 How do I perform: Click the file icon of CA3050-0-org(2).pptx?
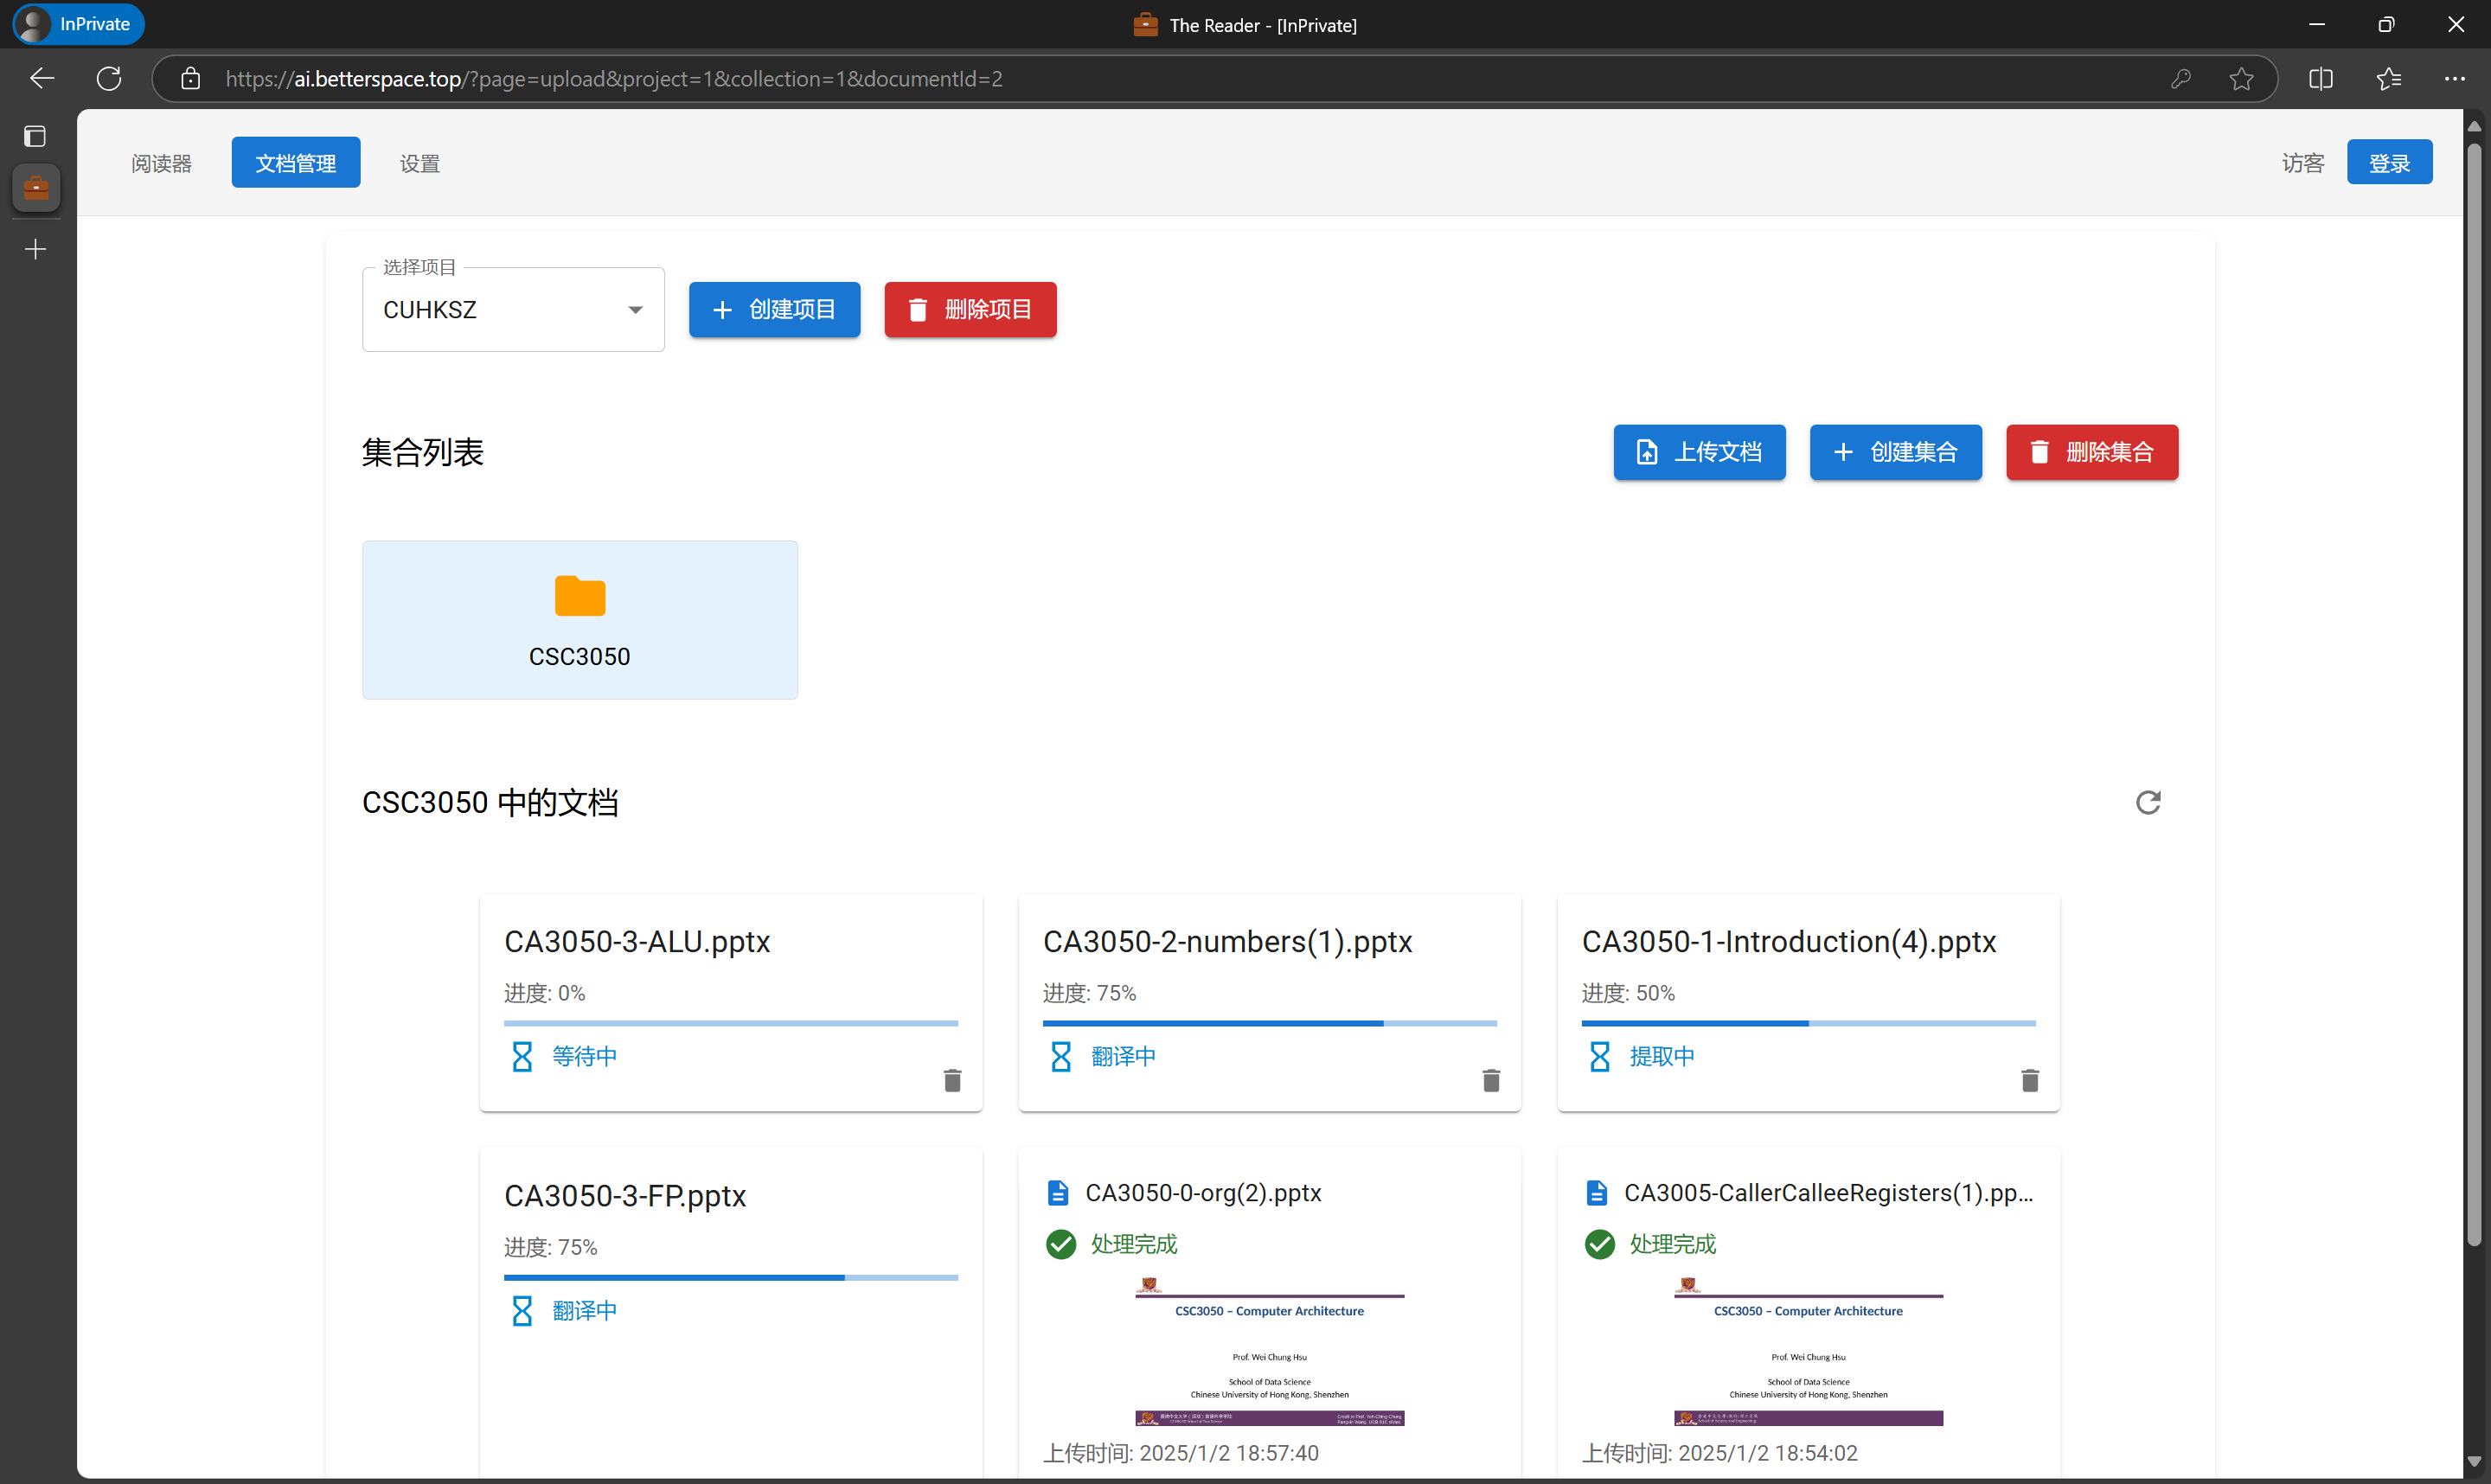1057,1192
